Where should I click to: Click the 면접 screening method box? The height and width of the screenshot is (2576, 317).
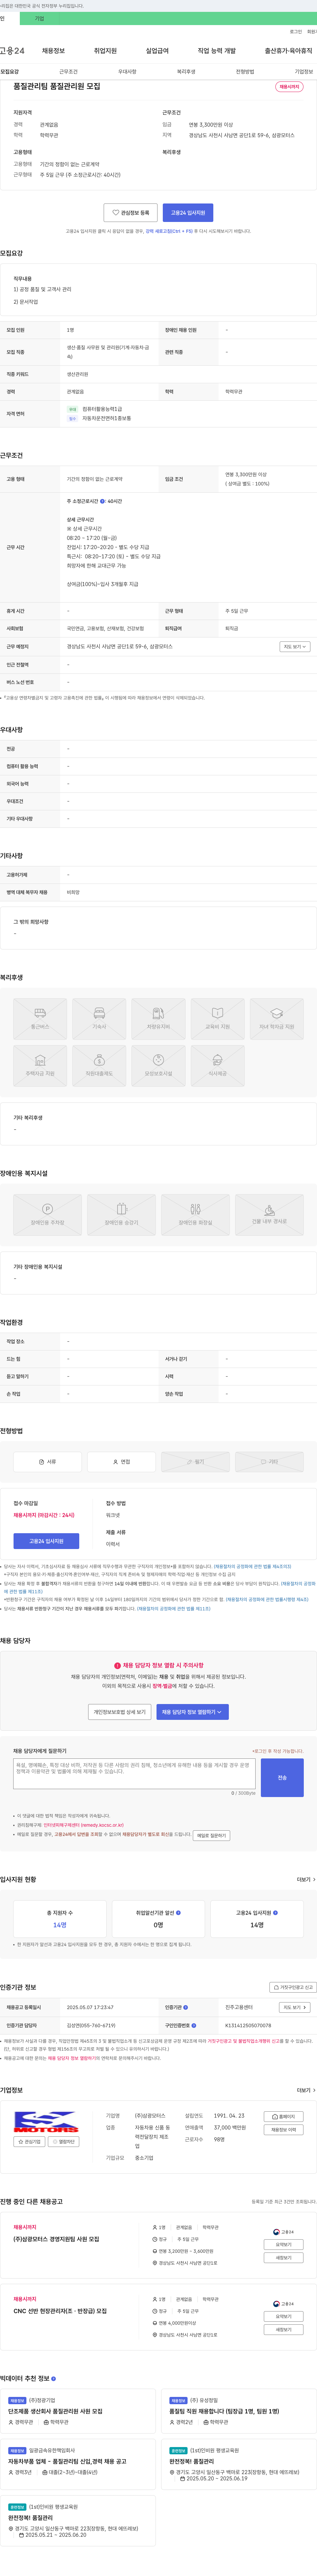[121, 1462]
